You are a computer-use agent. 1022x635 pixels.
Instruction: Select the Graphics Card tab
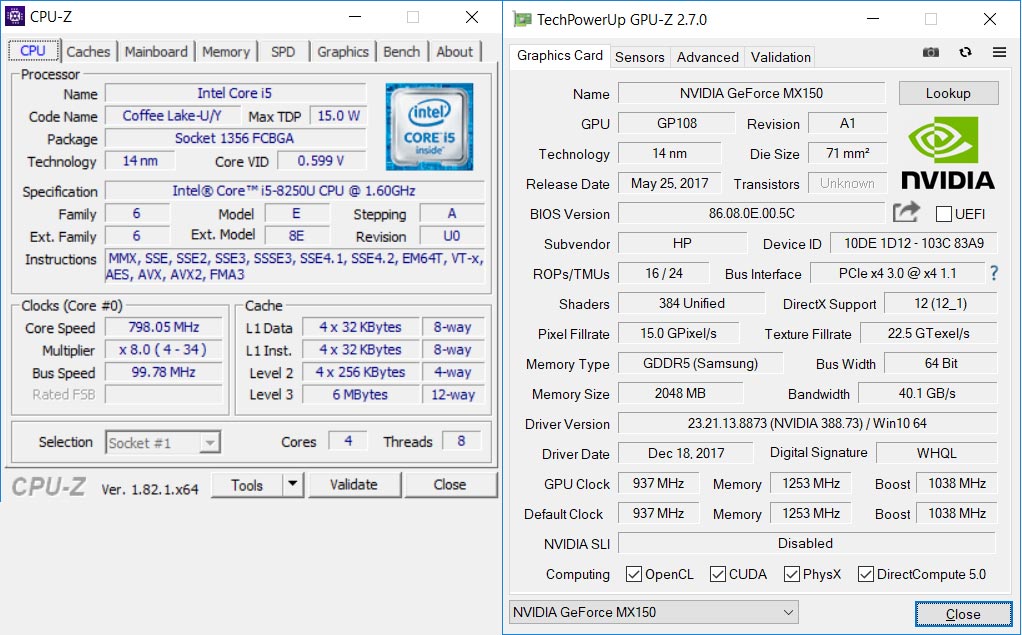tap(559, 55)
